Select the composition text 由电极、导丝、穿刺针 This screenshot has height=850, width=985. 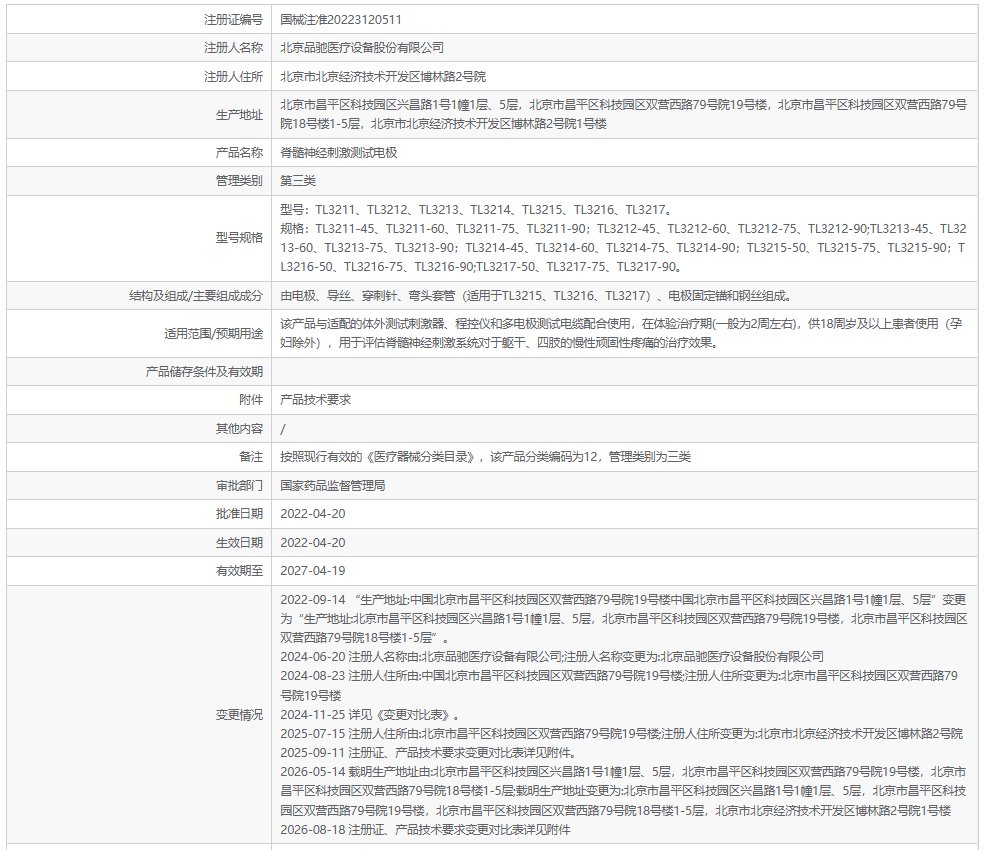pos(536,295)
